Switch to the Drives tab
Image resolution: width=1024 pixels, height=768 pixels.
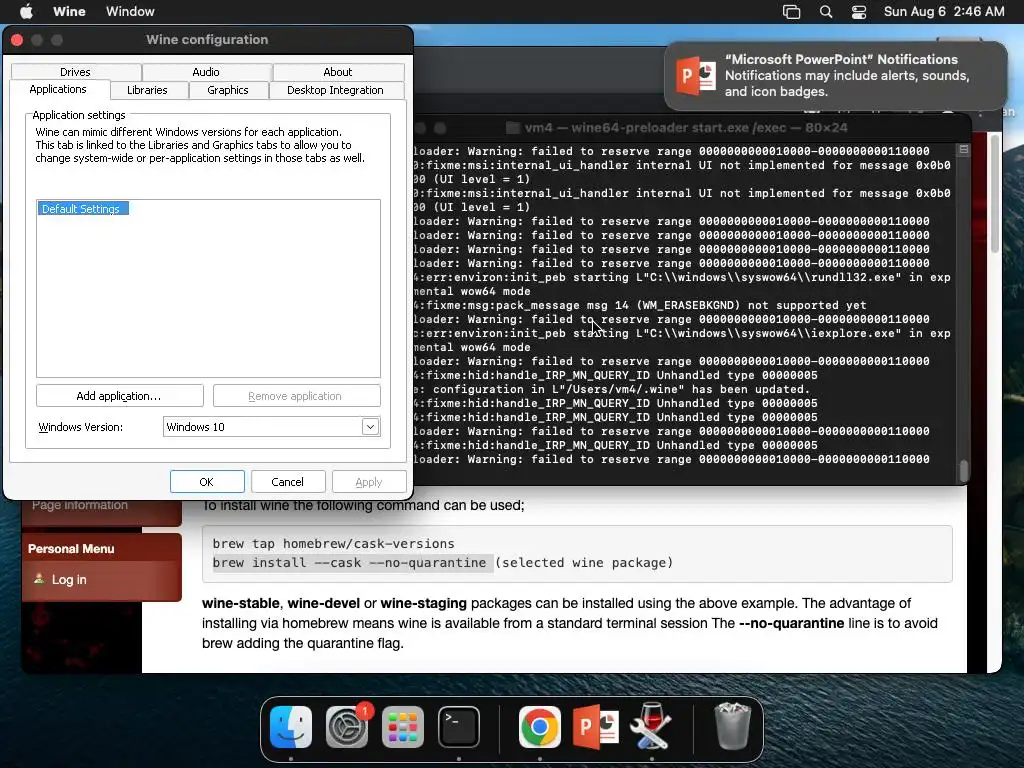pos(76,72)
